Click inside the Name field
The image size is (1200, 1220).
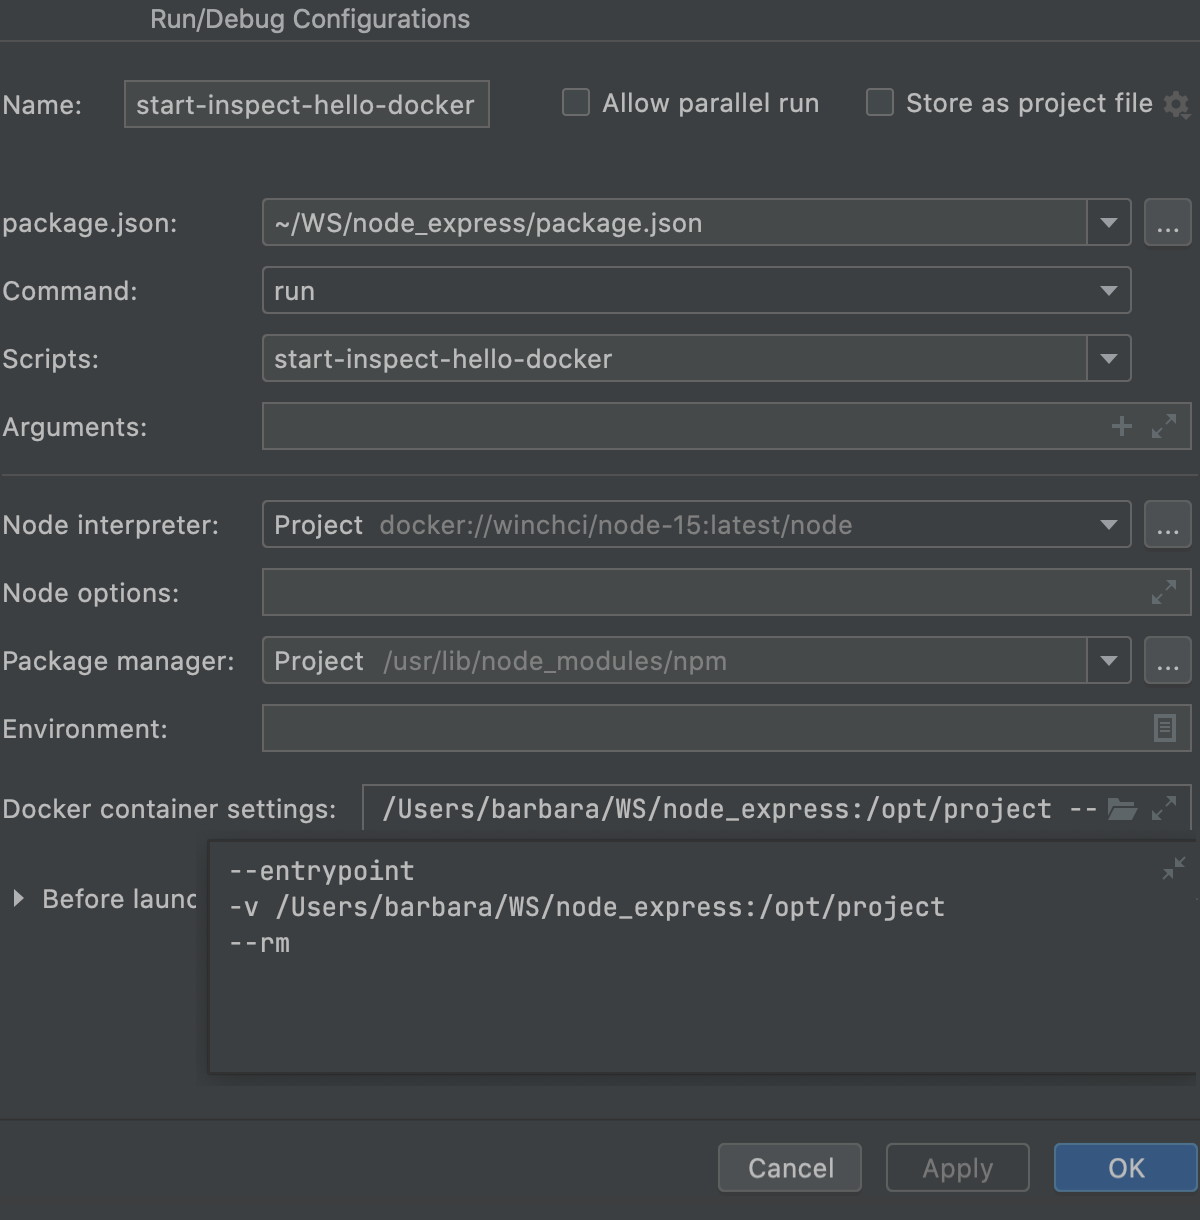click(305, 103)
